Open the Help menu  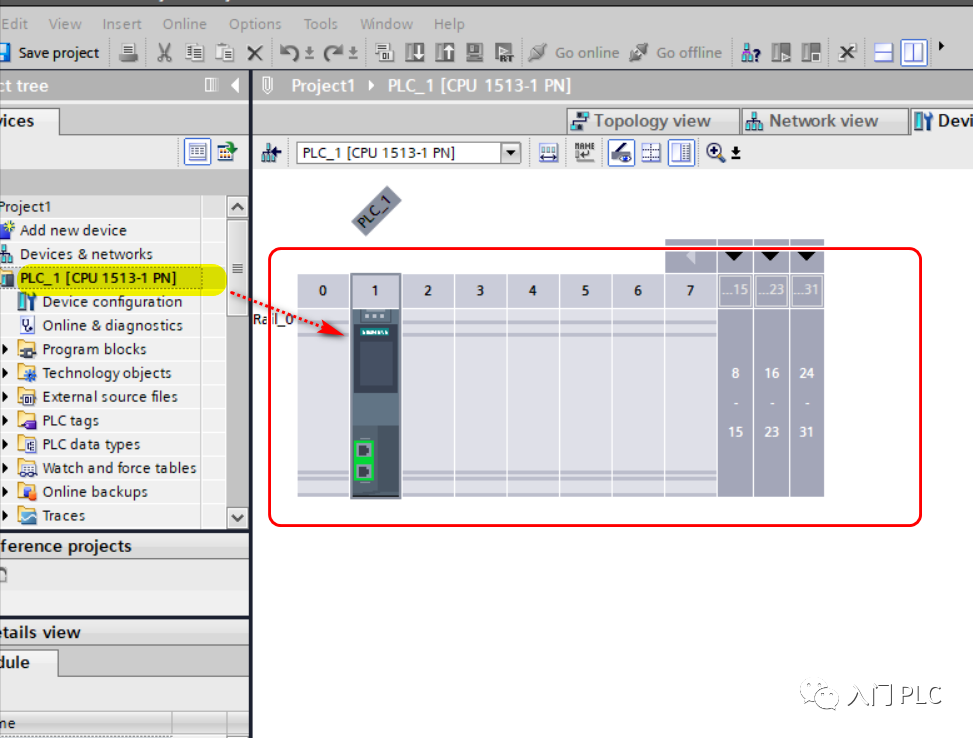coord(449,24)
